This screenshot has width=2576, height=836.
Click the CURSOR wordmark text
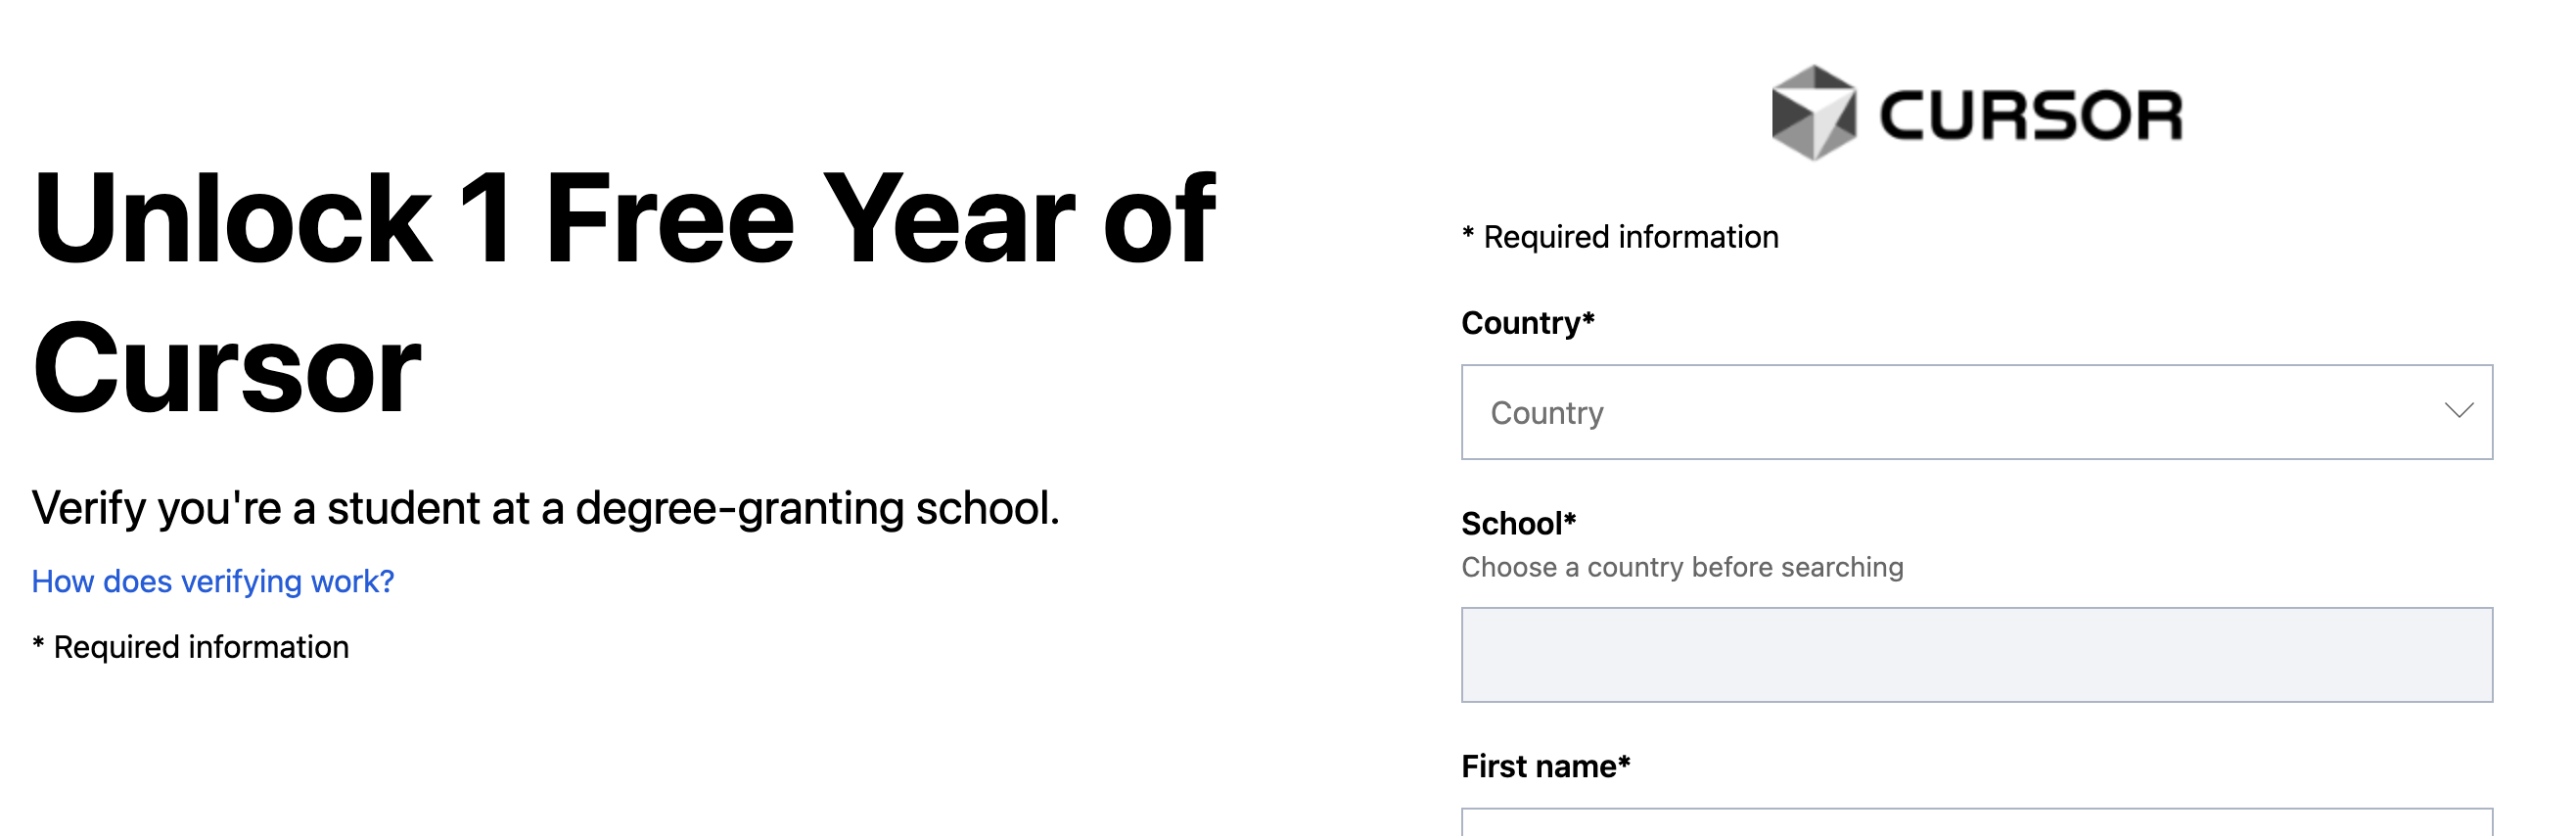[2030, 116]
